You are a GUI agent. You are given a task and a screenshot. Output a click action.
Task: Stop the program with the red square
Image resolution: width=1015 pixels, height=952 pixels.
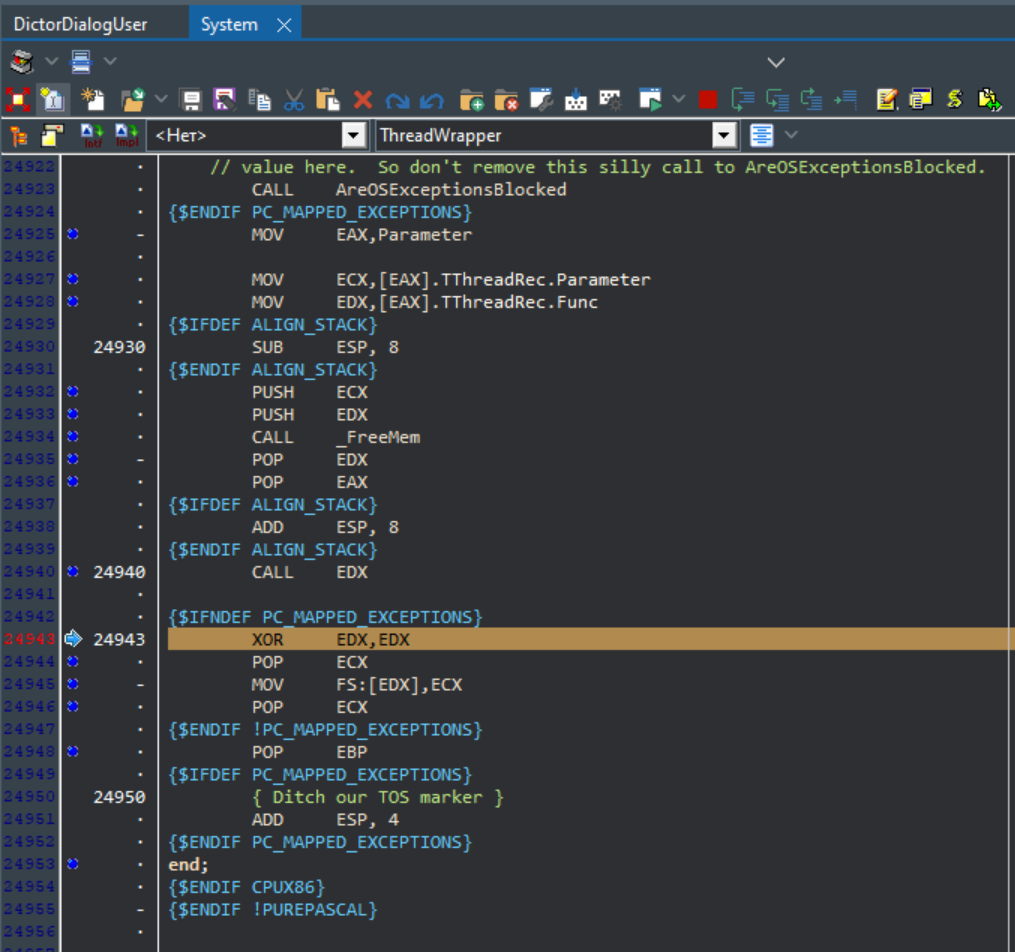point(708,100)
